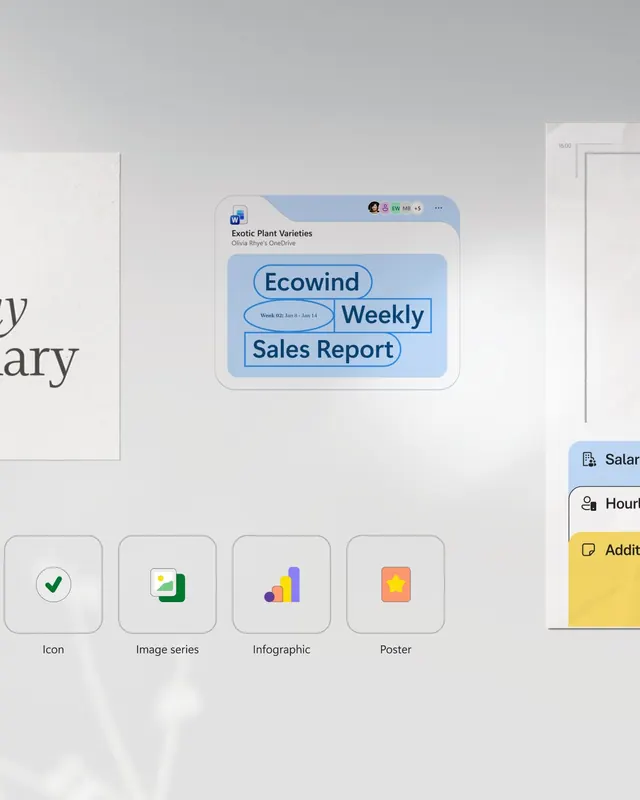Click the 'Poster' label
Viewport: 640px width, 800px height.
(396, 649)
